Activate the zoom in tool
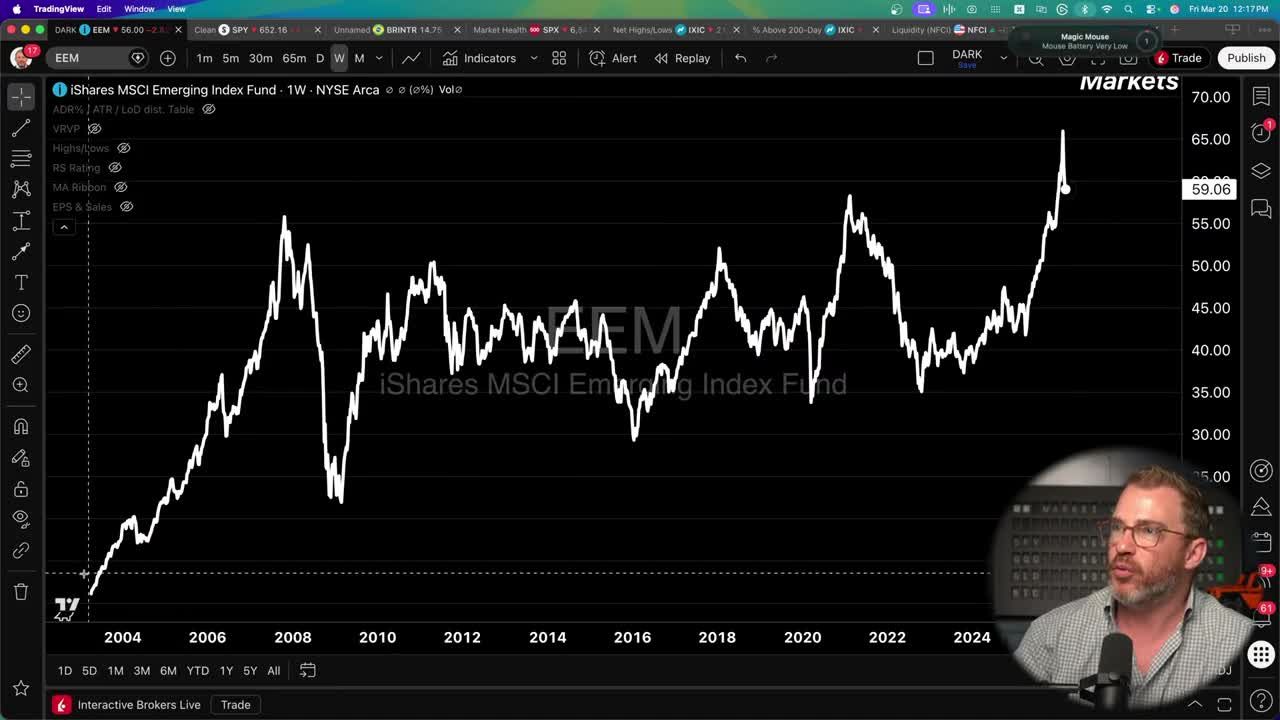This screenshot has height=720, width=1280. tap(21, 385)
